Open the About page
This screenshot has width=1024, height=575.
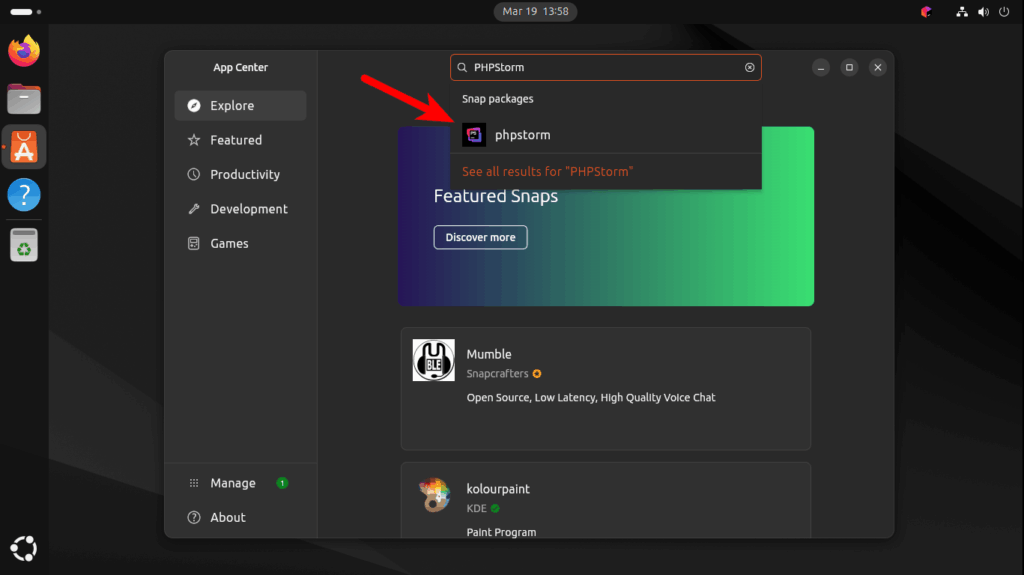click(240, 518)
